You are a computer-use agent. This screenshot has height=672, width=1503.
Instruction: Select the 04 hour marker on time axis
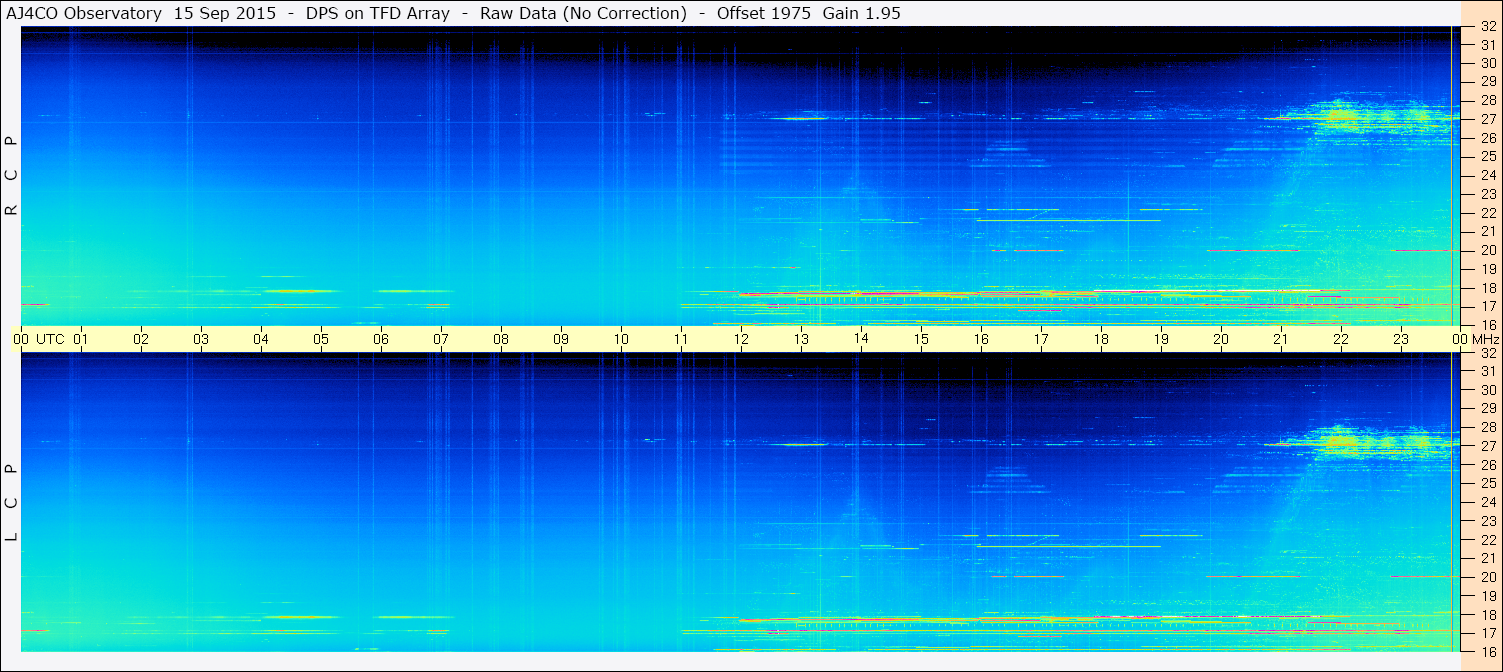[261, 339]
